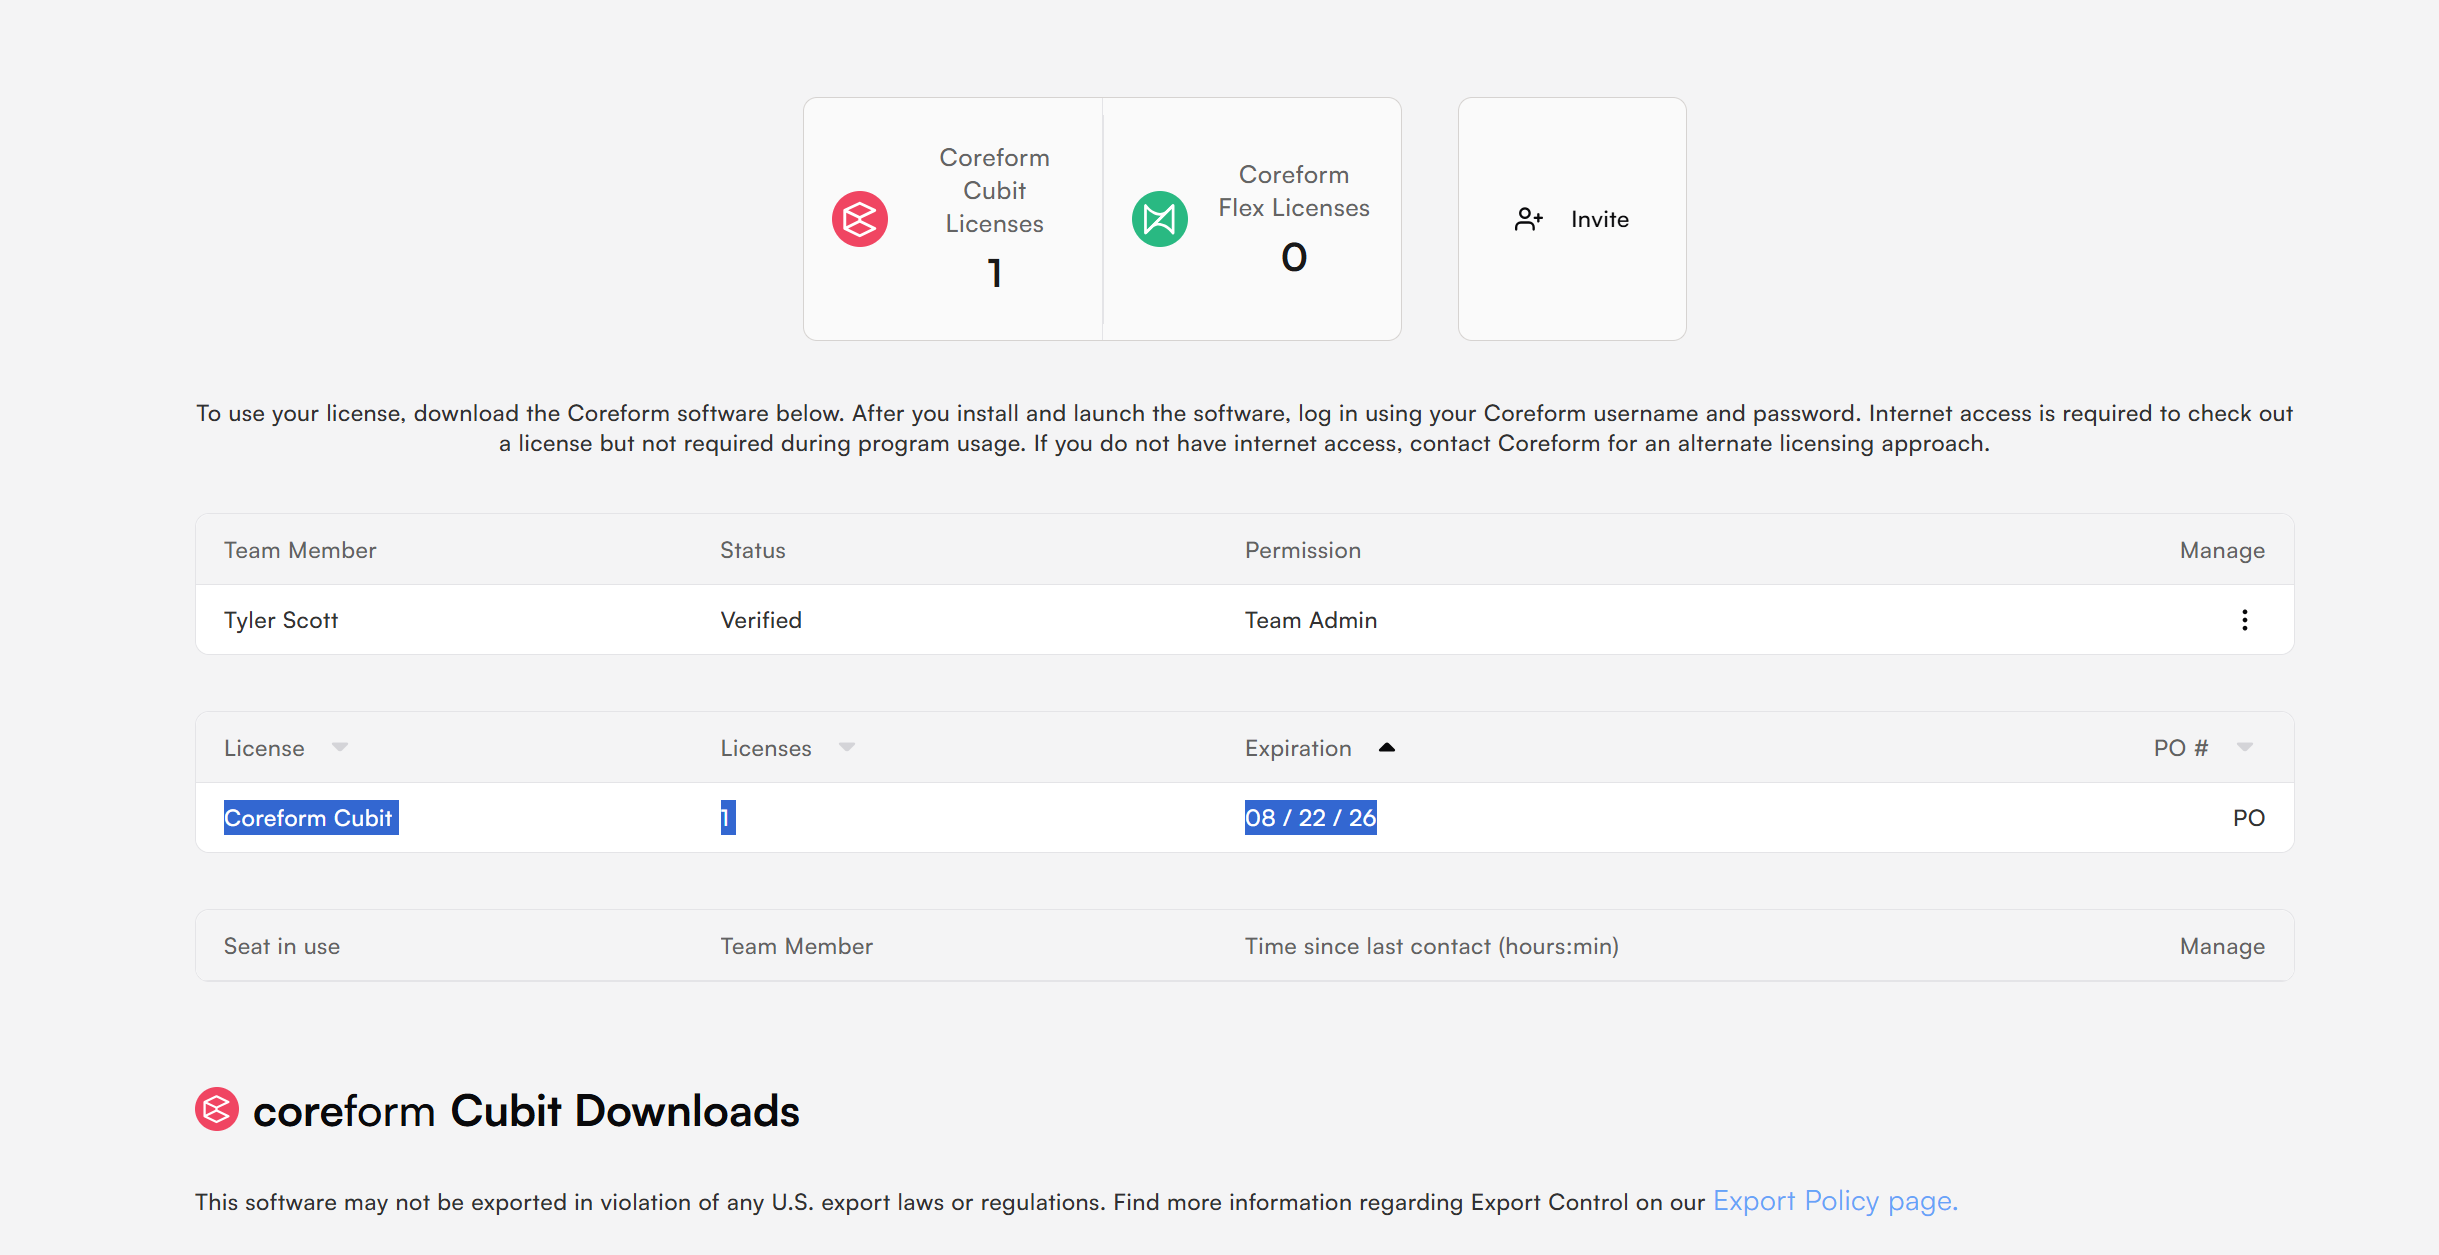
Task: Click the PO # column header label
Action: coord(2181,748)
